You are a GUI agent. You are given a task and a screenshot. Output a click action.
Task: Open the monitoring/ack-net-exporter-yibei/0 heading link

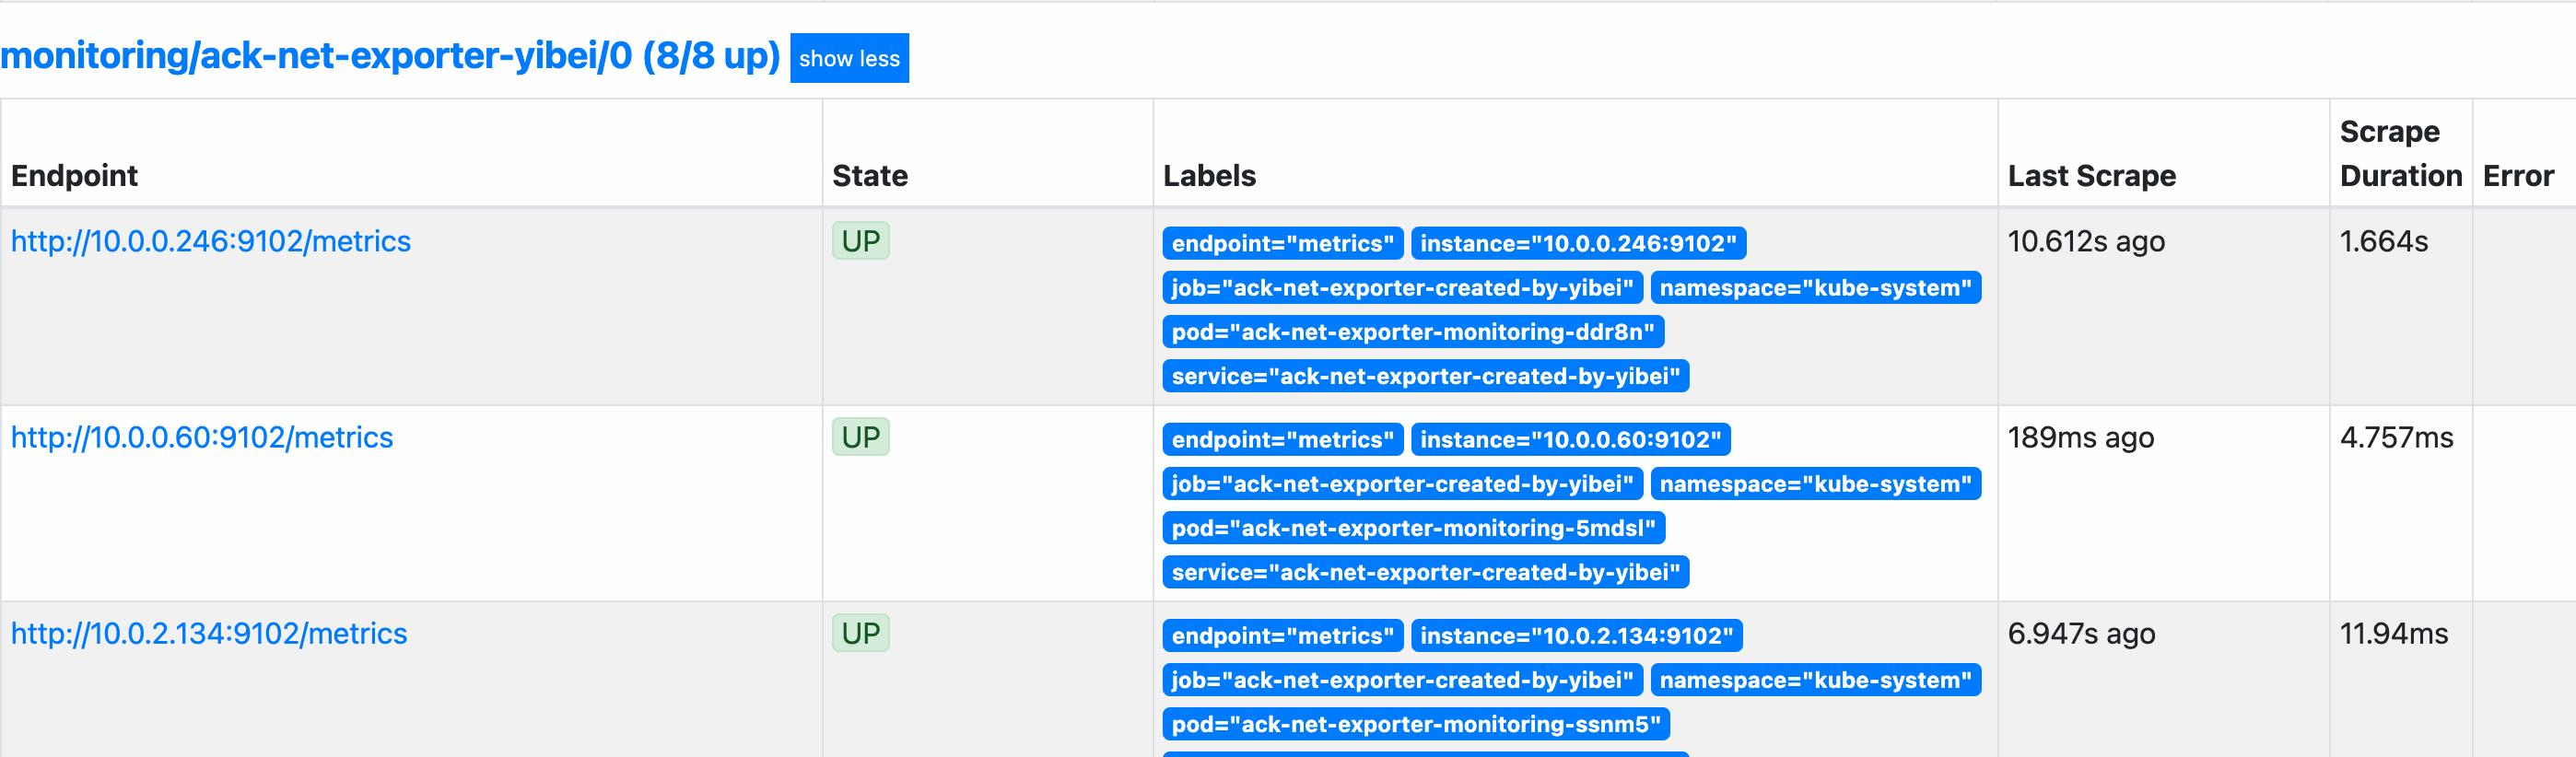[390, 56]
